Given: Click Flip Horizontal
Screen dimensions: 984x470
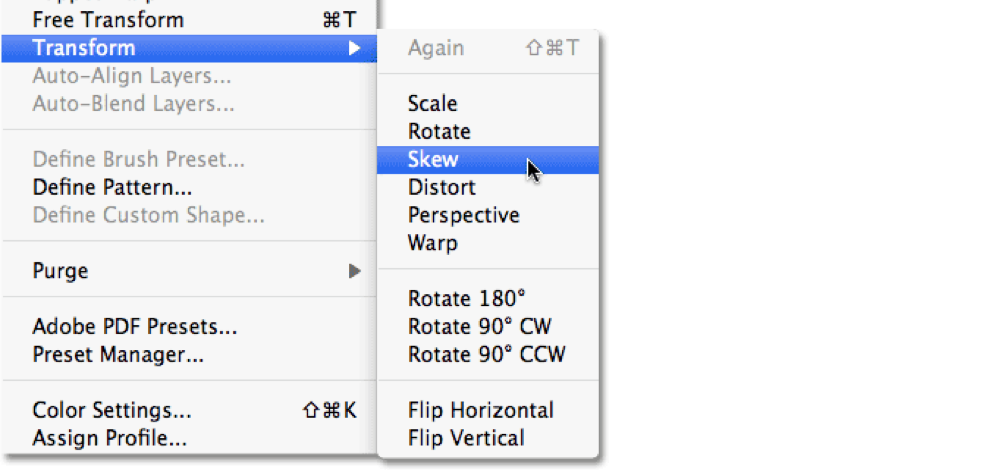Looking at the screenshot, I should tap(480, 410).
